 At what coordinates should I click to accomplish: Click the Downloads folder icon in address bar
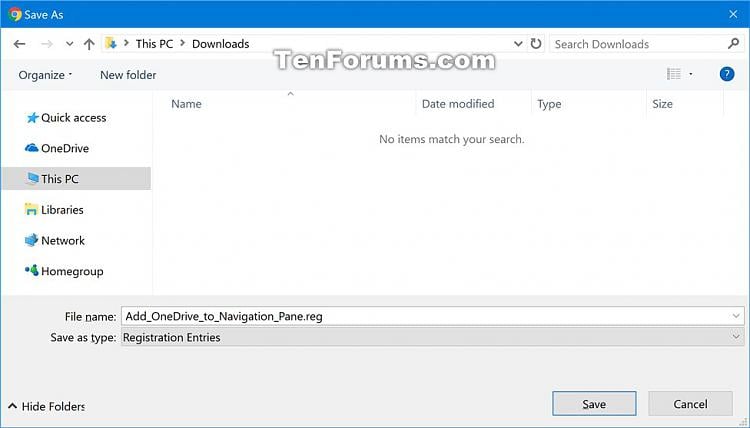tap(111, 44)
